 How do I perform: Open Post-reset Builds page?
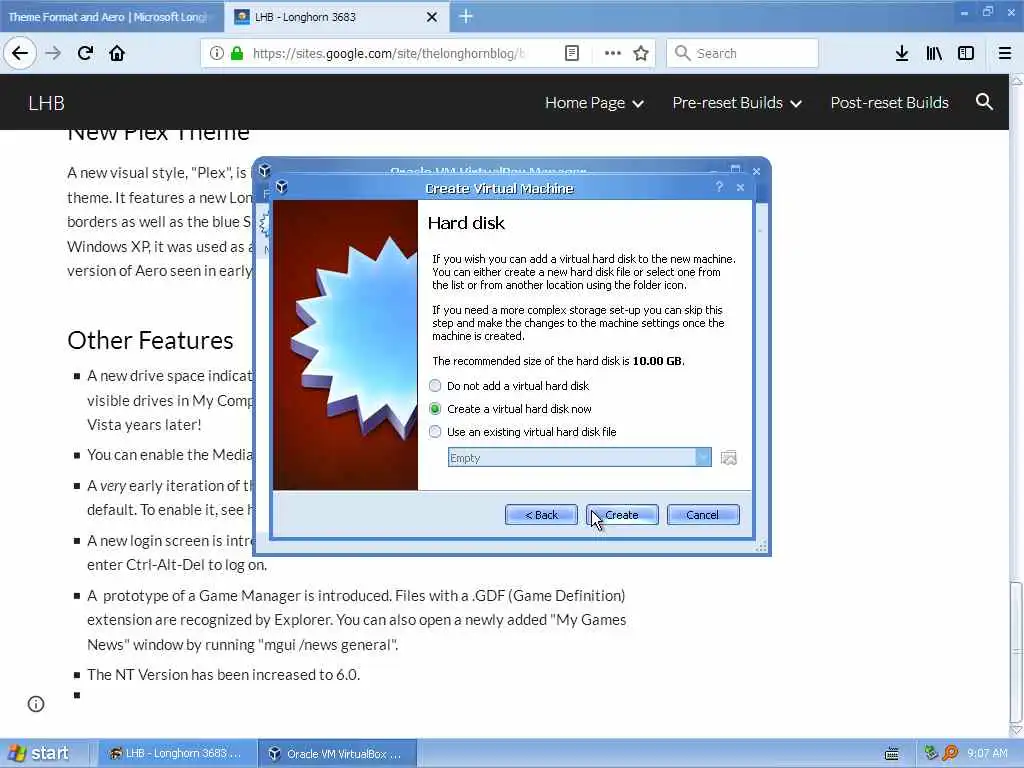[x=889, y=103]
